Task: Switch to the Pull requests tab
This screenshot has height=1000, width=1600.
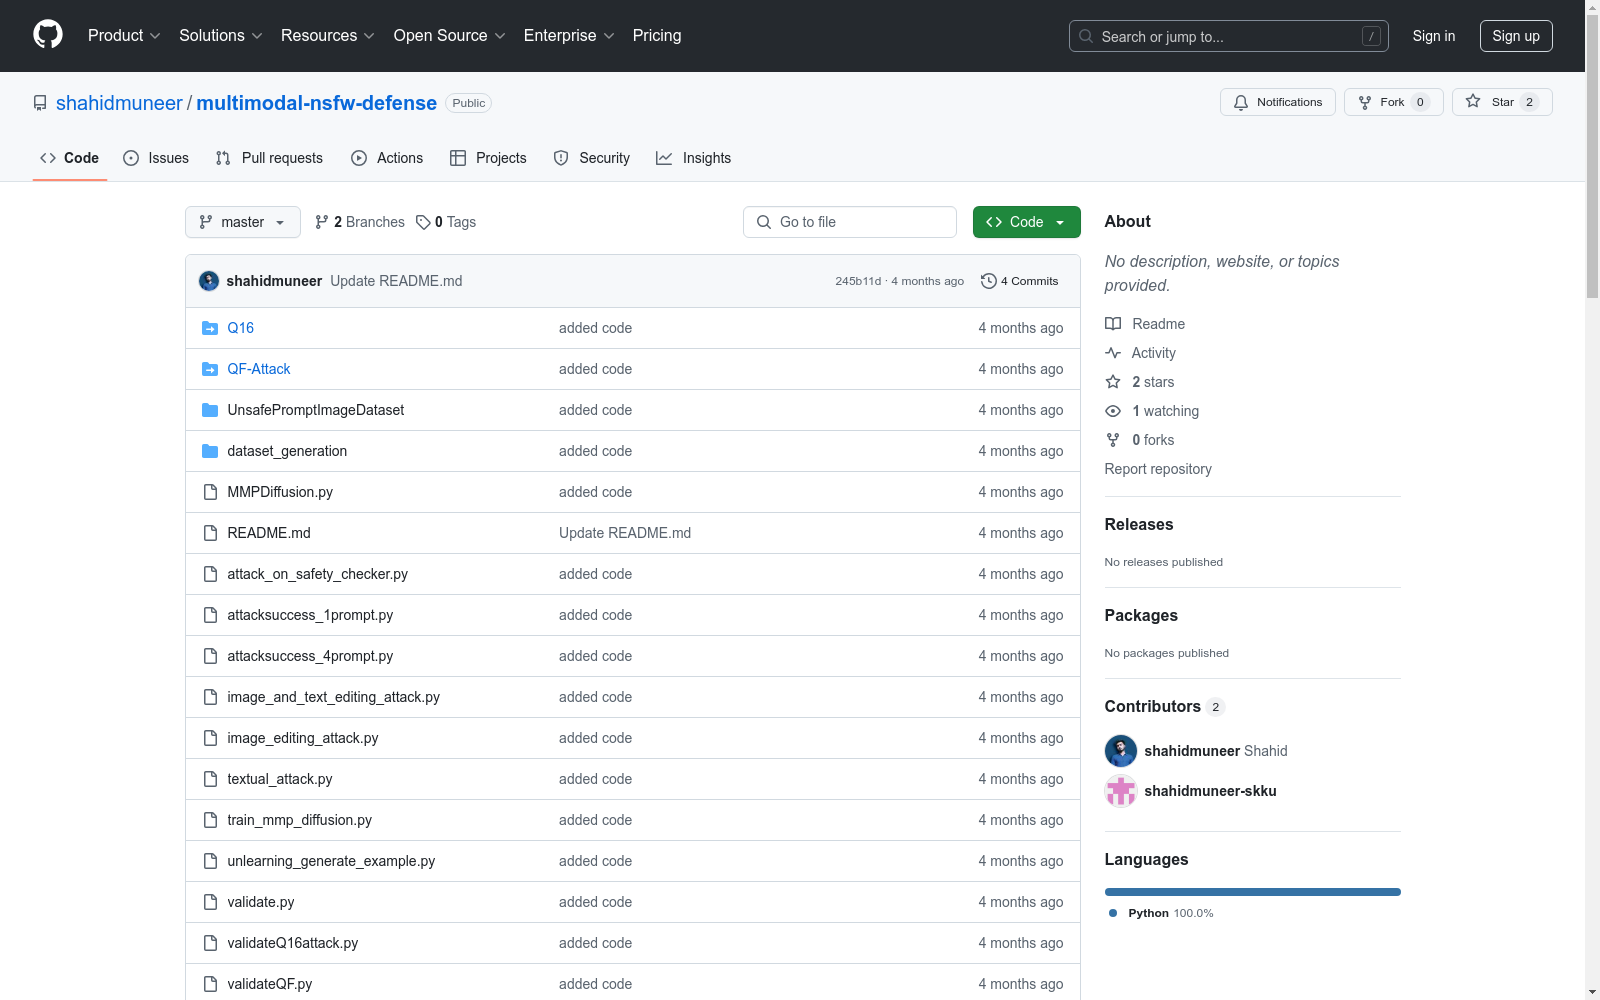Action: pyautogui.click(x=269, y=158)
